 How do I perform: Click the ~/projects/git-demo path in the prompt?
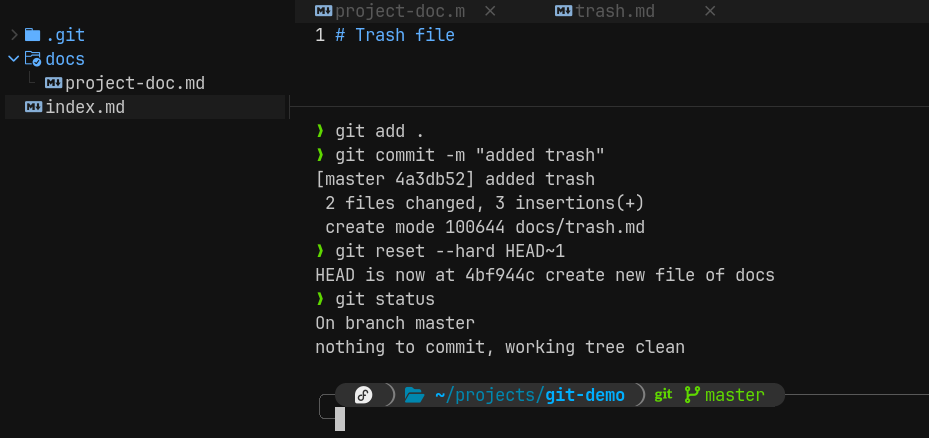(x=530, y=395)
